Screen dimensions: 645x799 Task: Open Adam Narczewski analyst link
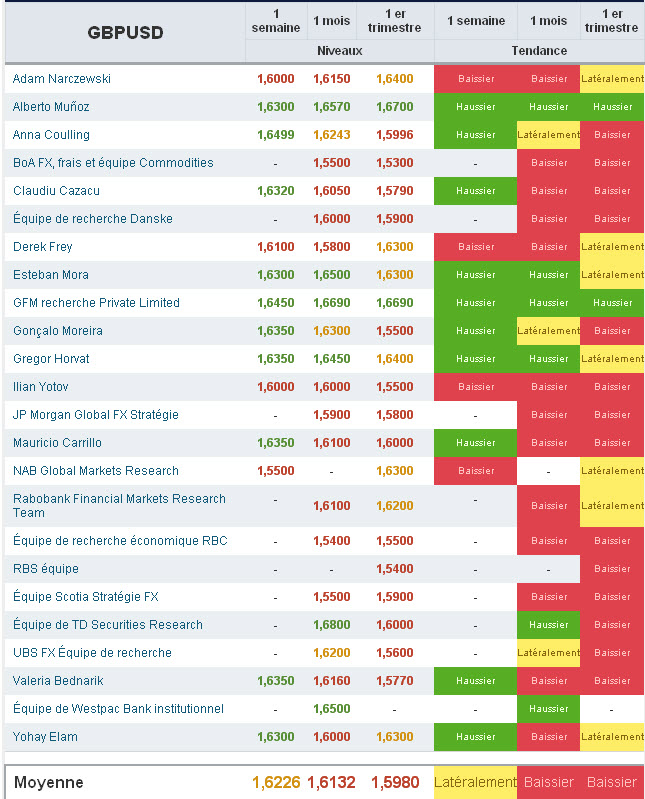[x=62, y=79]
